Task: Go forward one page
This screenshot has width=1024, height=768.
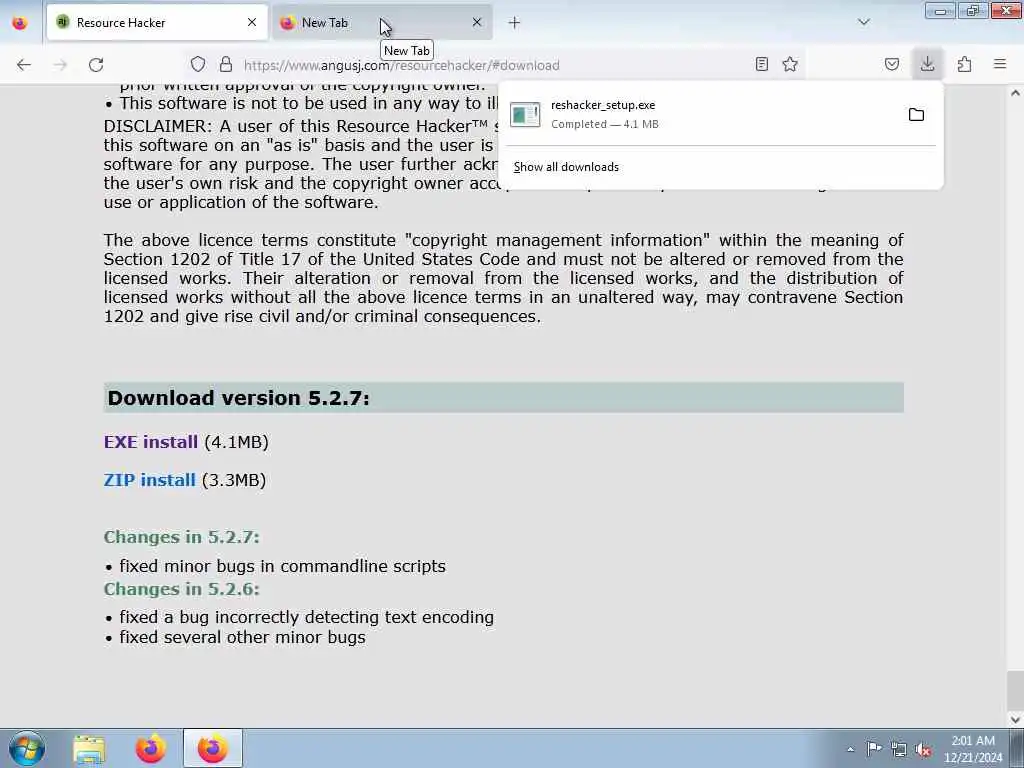Action: (x=60, y=65)
